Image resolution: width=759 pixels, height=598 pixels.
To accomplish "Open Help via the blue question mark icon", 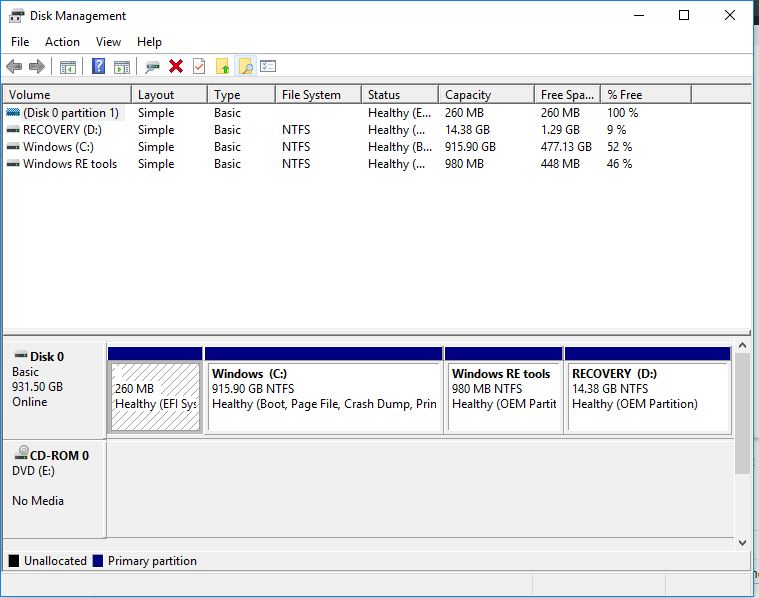I will [98, 66].
